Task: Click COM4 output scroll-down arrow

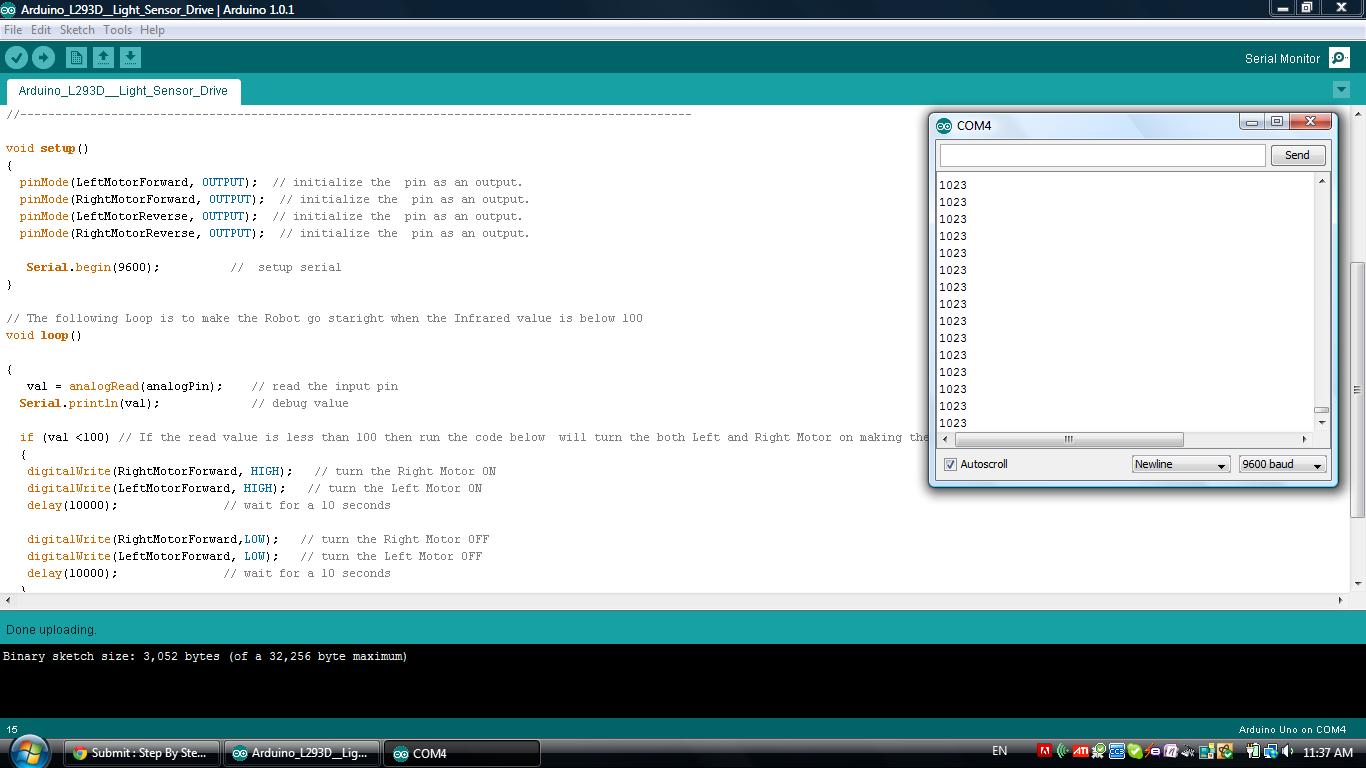Action: pyautogui.click(x=1321, y=422)
